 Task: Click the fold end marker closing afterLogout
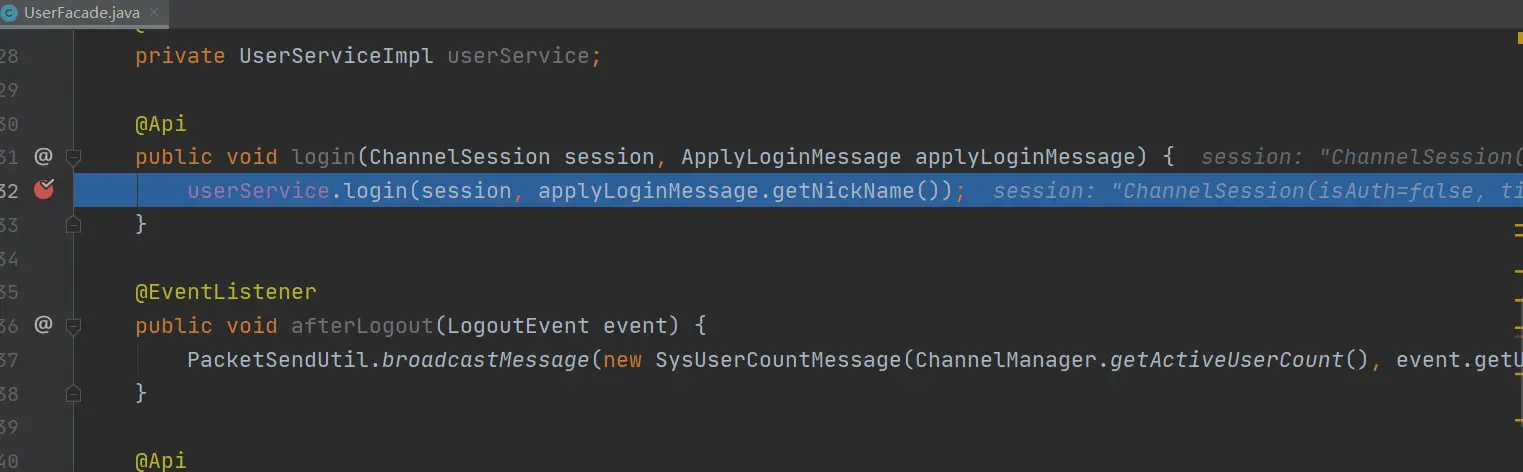click(72, 393)
